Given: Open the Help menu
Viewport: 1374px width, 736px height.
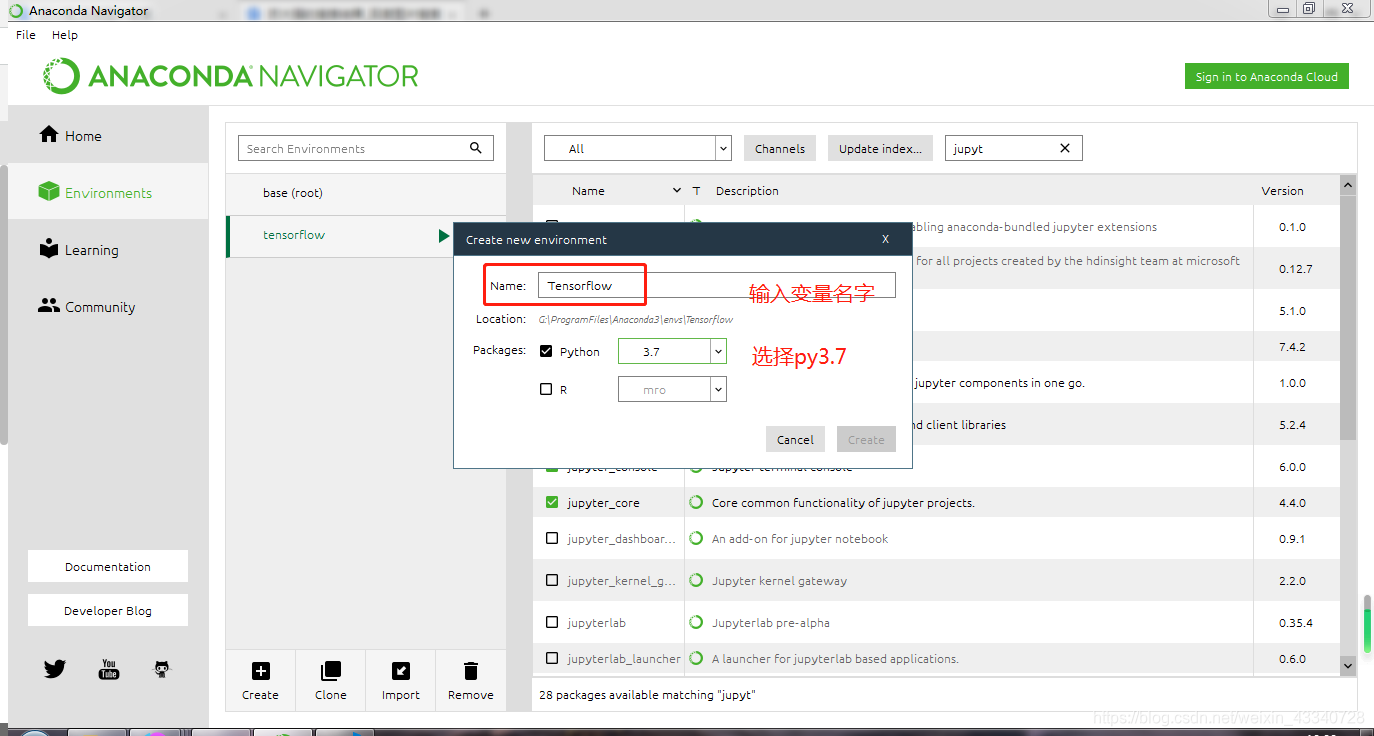Looking at the screenshot, I should click(x=65, y=34).
